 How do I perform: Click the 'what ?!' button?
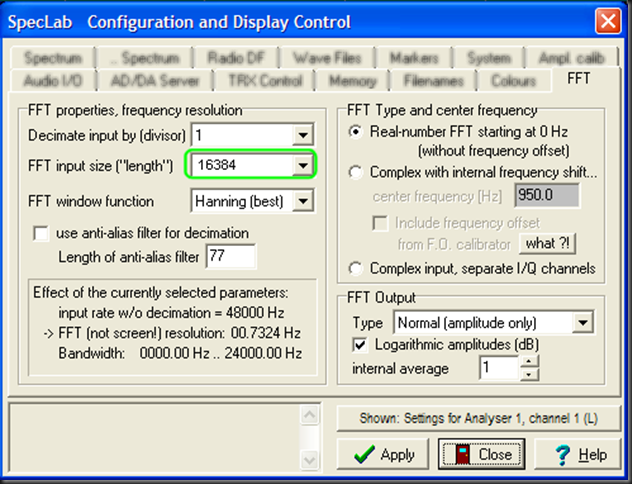[x=547, y=243]
